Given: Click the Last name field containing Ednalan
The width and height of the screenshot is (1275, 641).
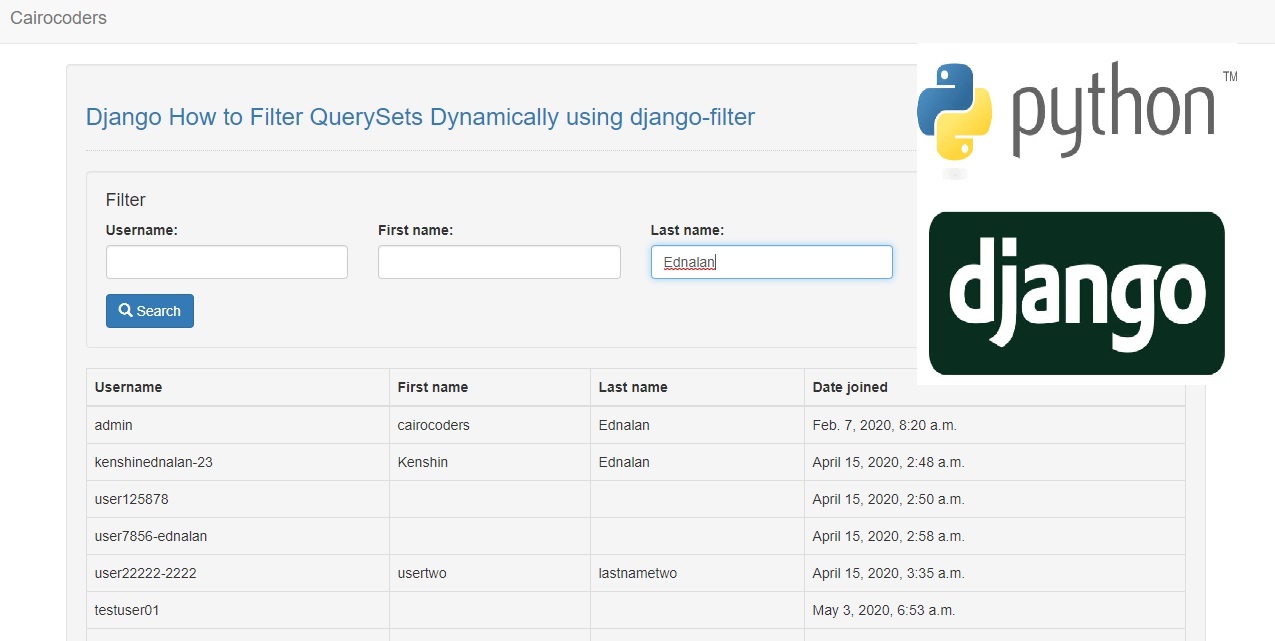Looking at the screenshot, I should click(771, 262).
